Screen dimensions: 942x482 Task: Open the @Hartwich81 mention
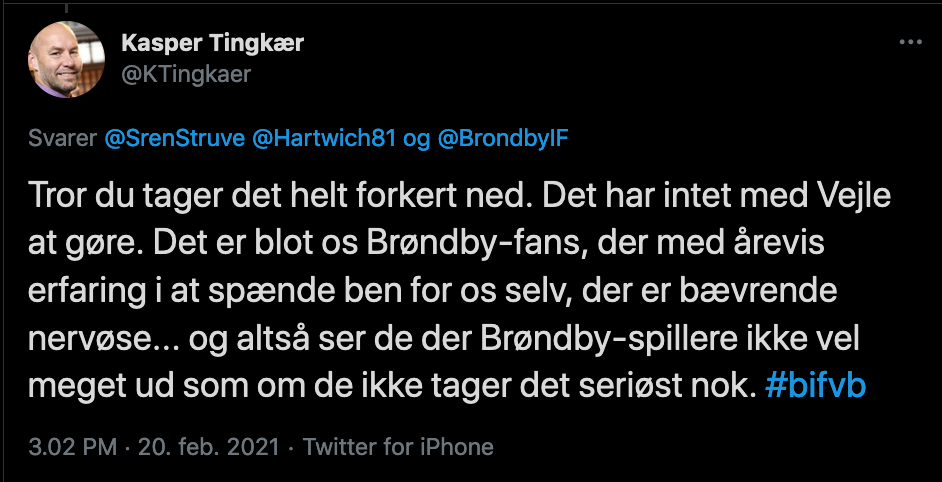click(324, 139)
